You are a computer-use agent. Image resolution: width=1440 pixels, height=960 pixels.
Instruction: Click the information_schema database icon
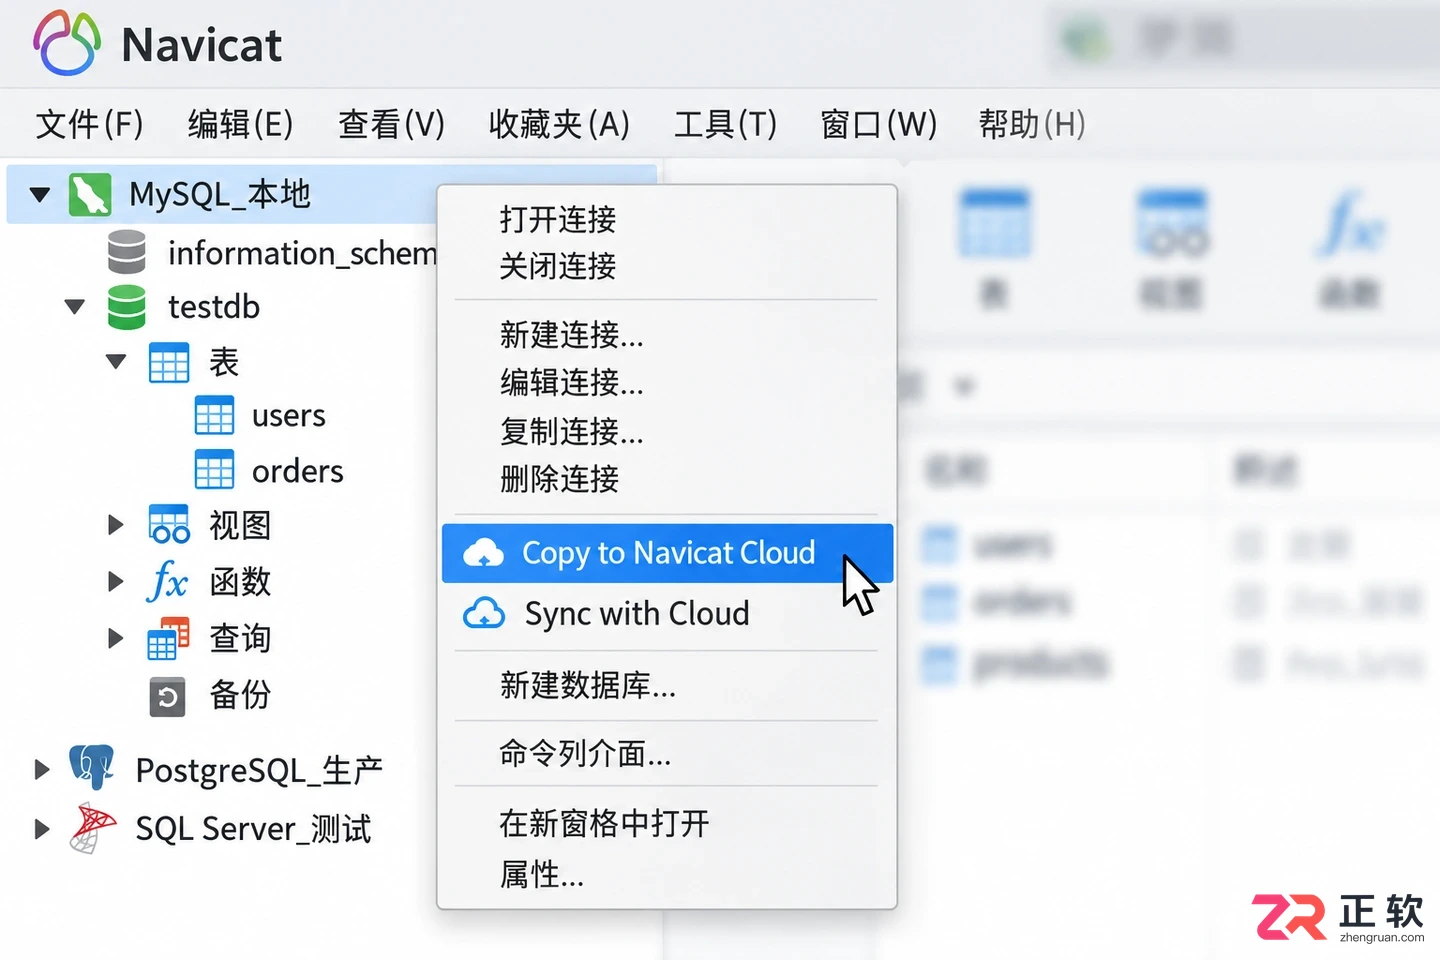(127, 252)
